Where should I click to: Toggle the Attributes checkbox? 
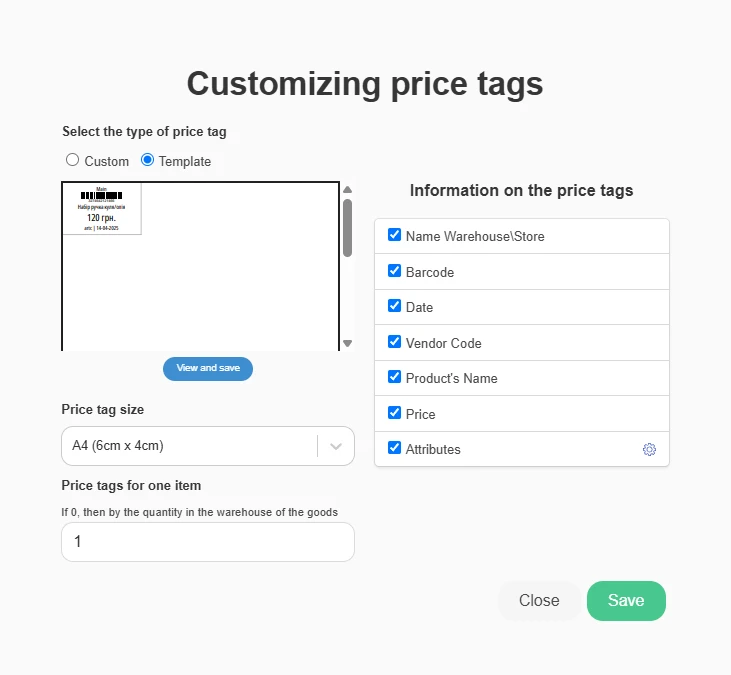pos(394,448)
